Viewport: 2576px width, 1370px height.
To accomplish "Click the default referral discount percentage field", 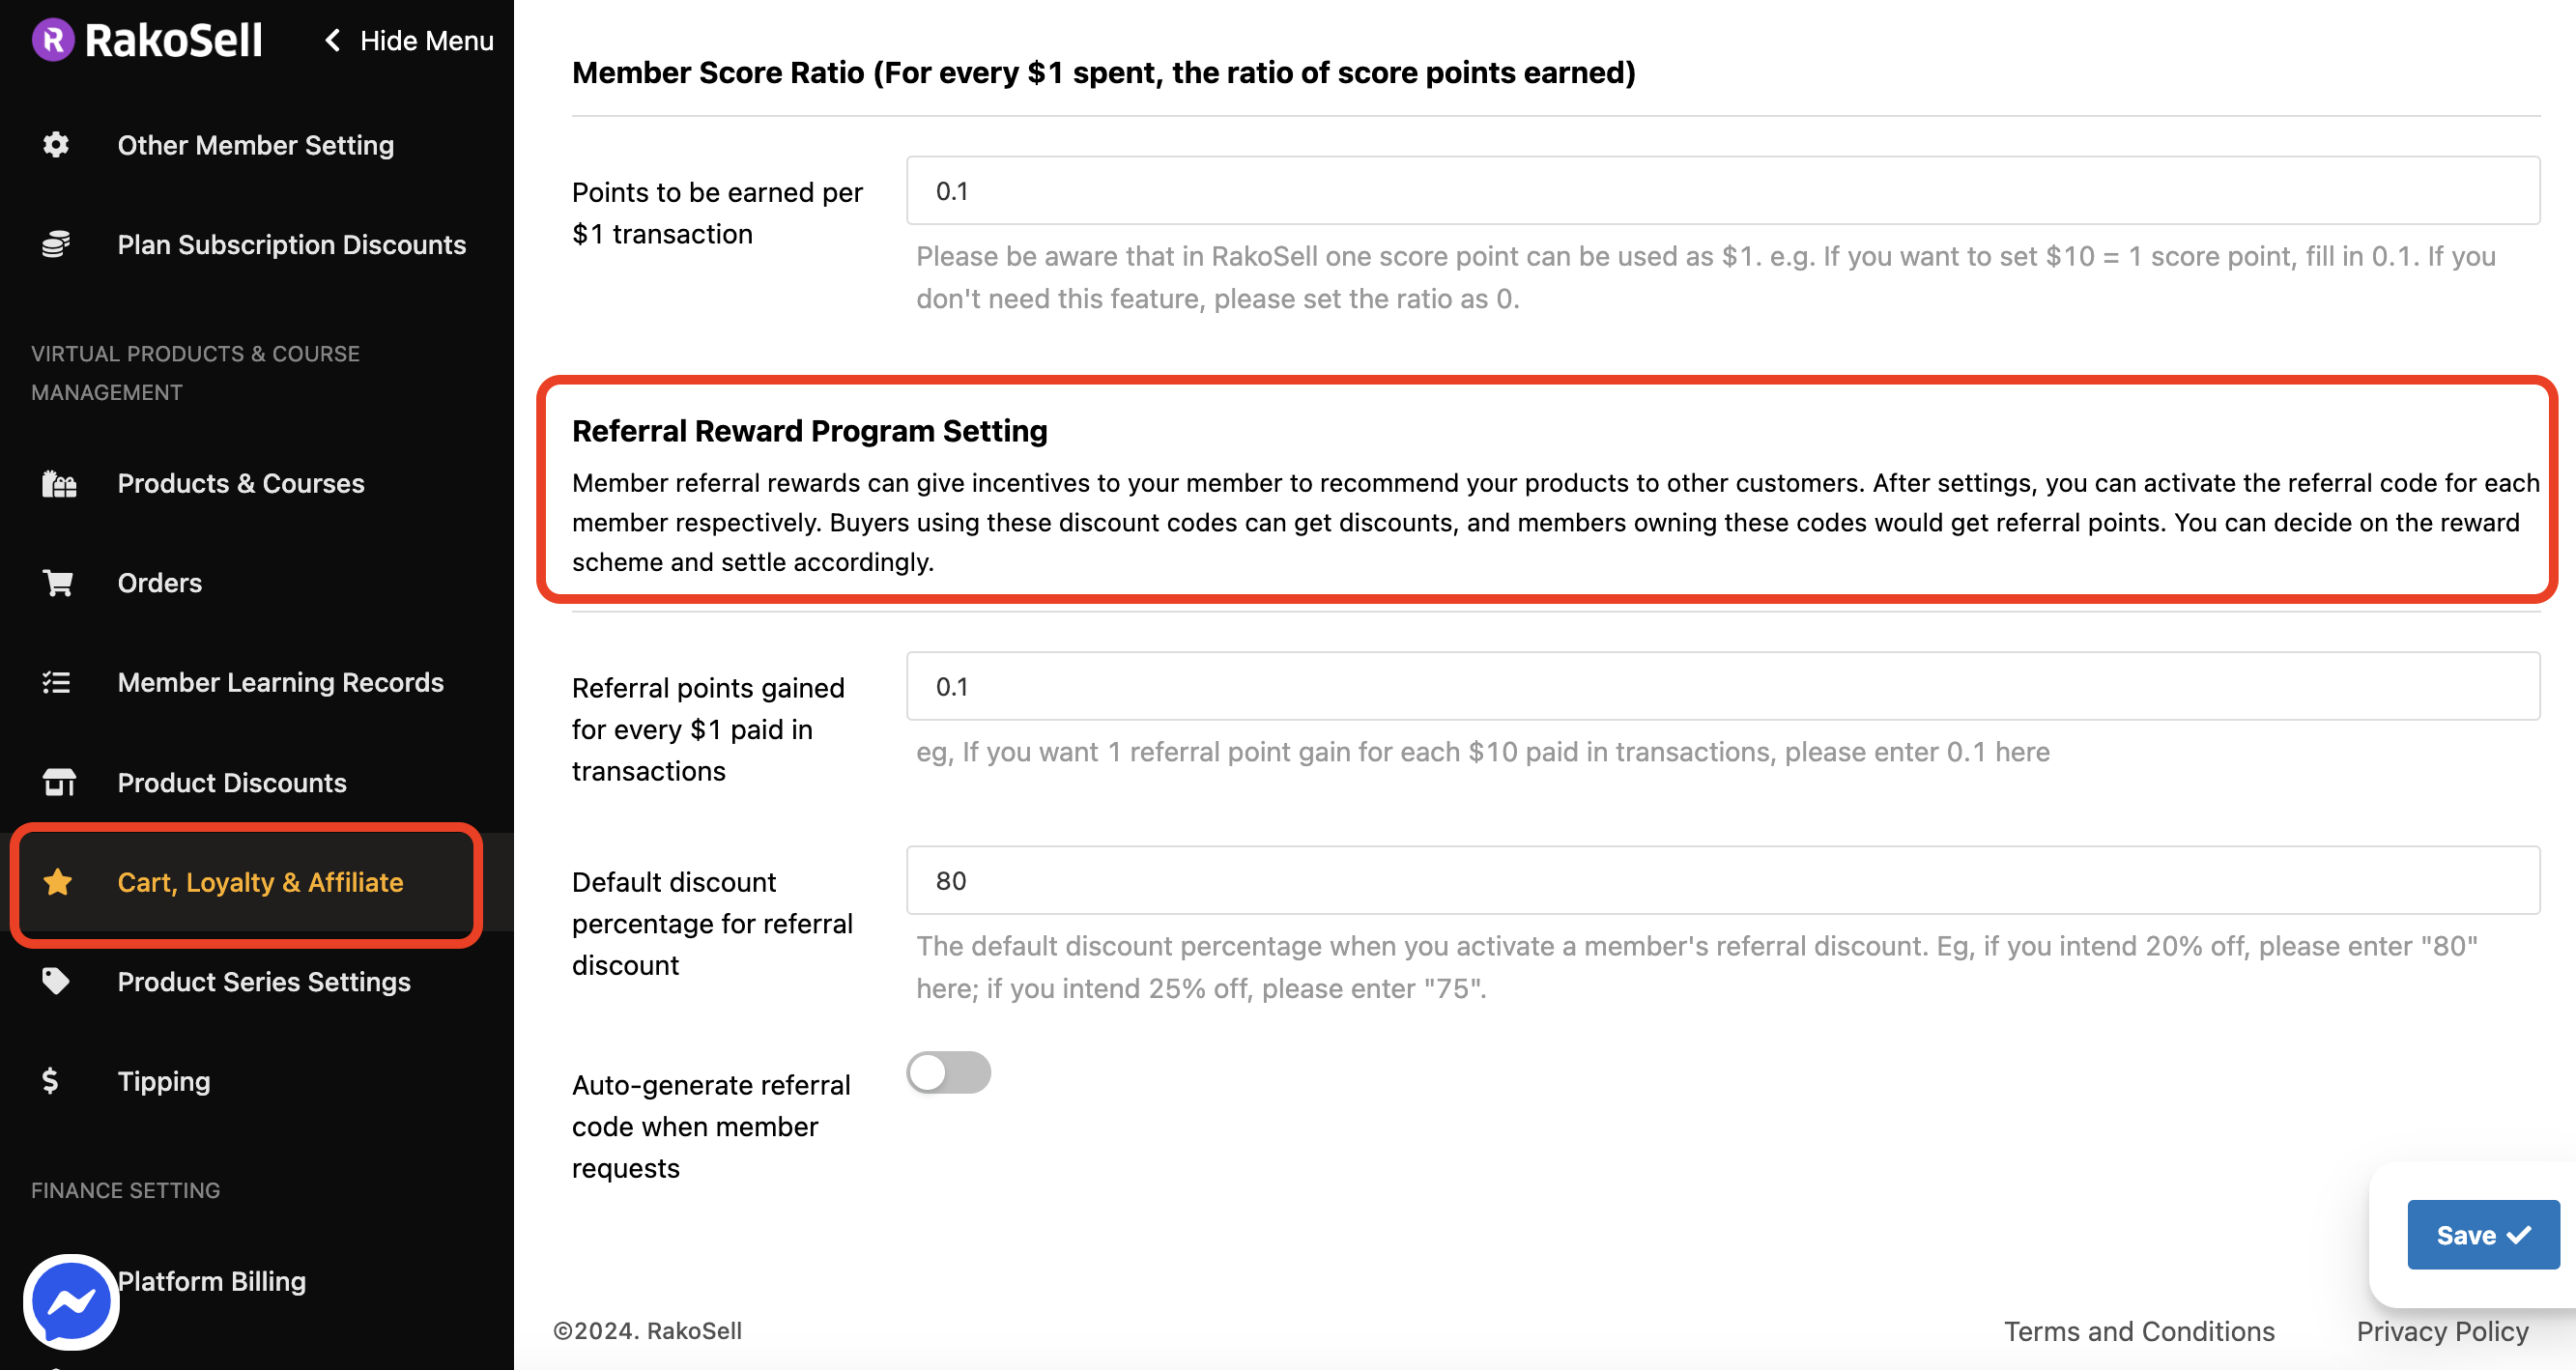I will click(1722, 881).
